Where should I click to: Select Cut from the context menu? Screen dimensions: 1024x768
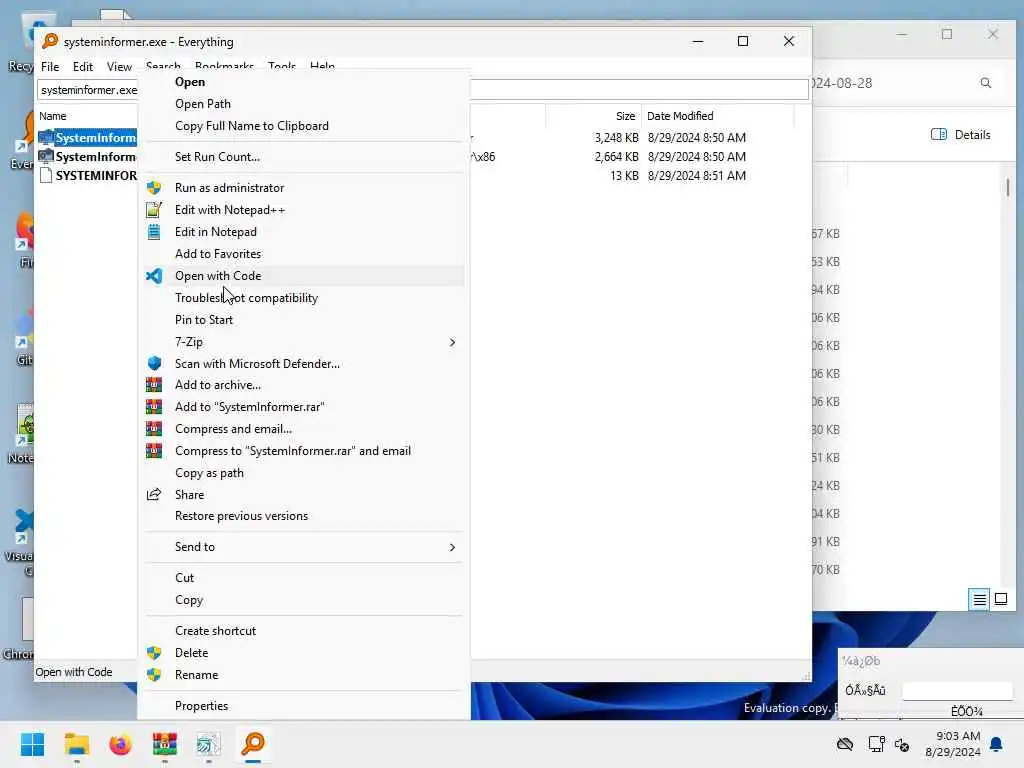(x=184, y=578)
